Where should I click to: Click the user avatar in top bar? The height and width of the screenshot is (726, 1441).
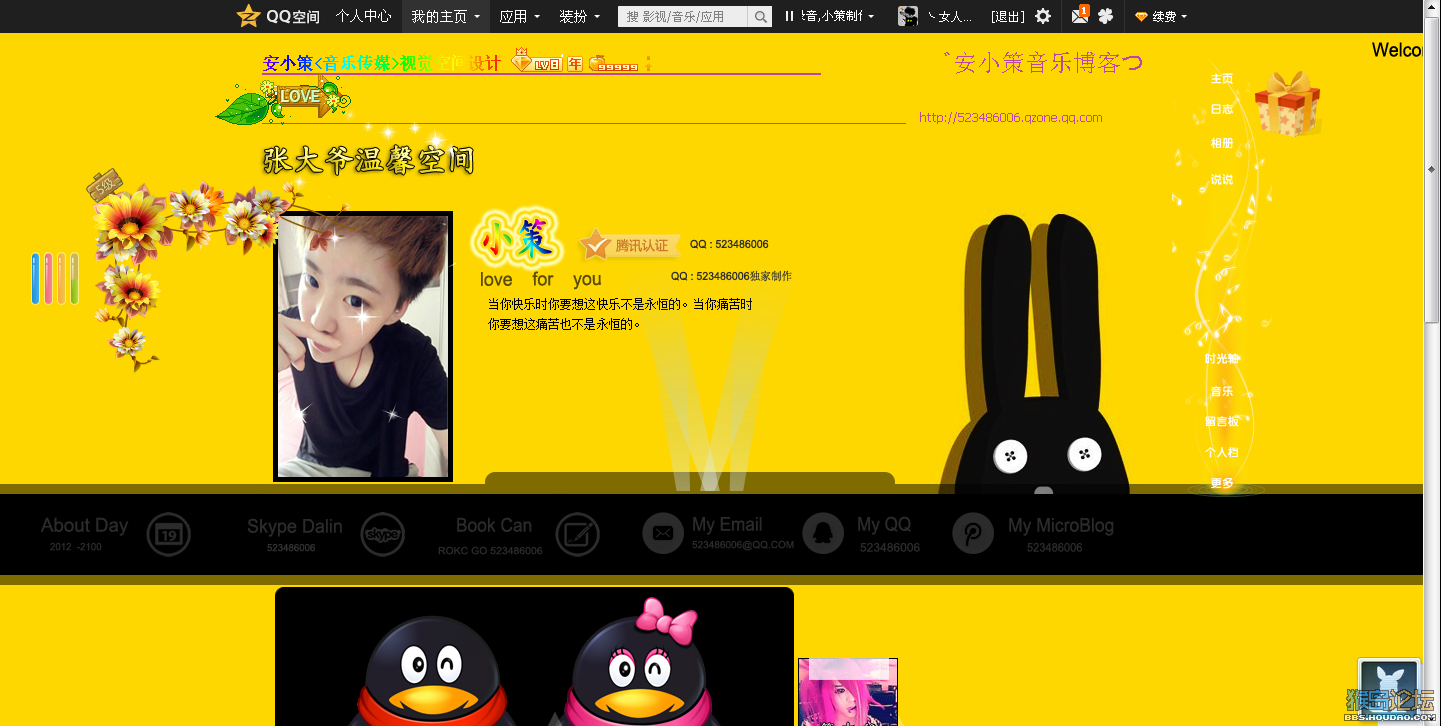pos(908,16)
